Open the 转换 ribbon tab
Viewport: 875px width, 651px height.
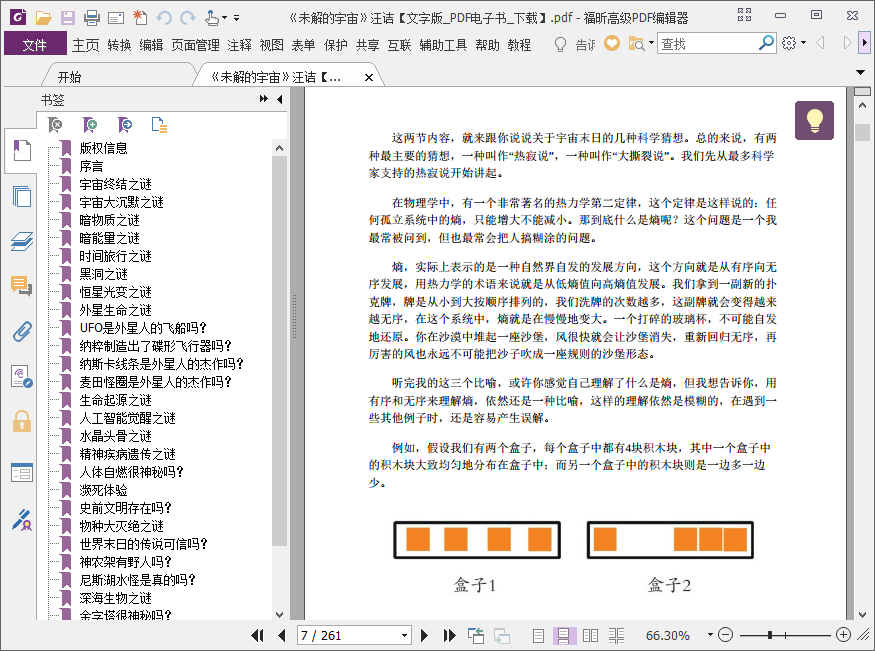coord(119,45)
